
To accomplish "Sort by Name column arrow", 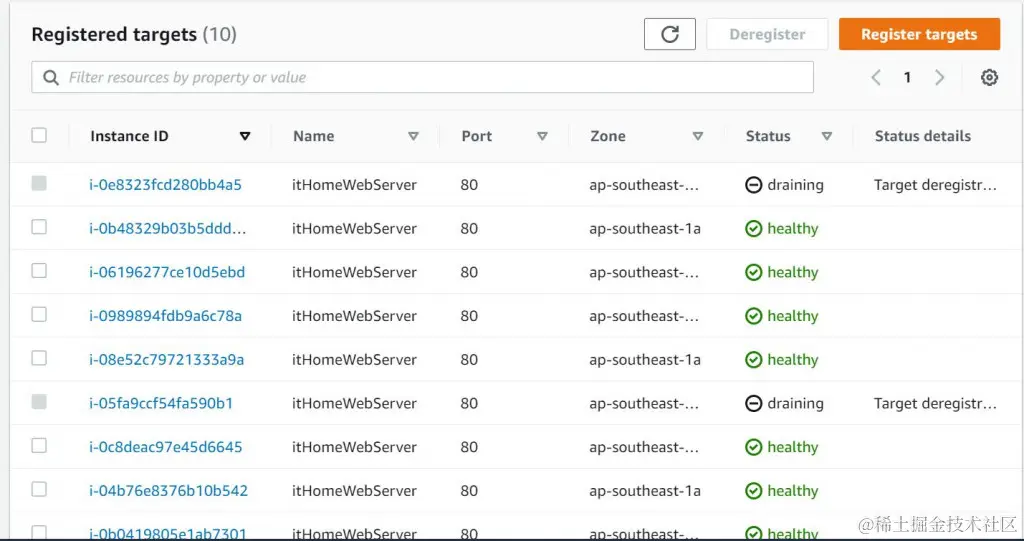I will pyautogui.click(x=413, y=137).
